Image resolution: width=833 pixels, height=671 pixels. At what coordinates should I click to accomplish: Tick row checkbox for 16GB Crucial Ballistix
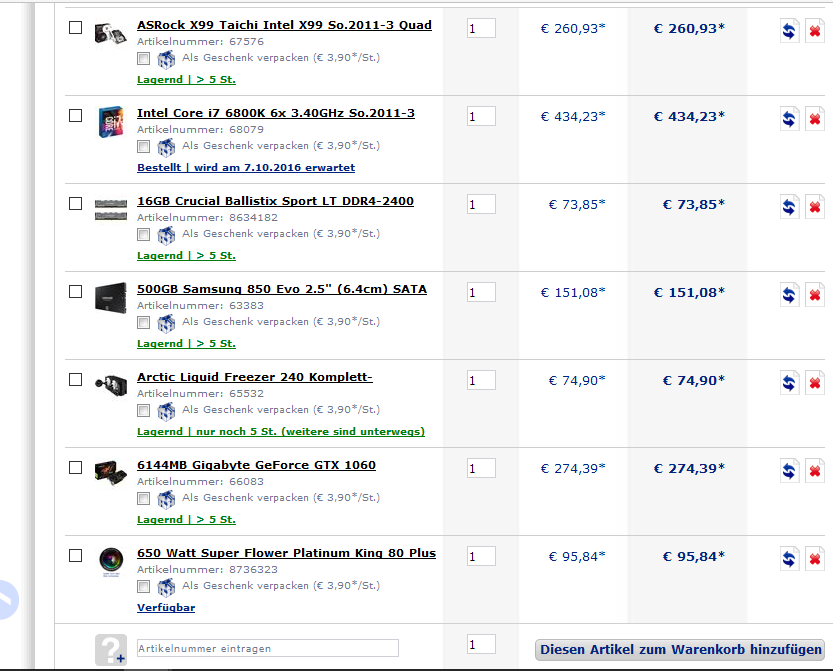[75, 203]
